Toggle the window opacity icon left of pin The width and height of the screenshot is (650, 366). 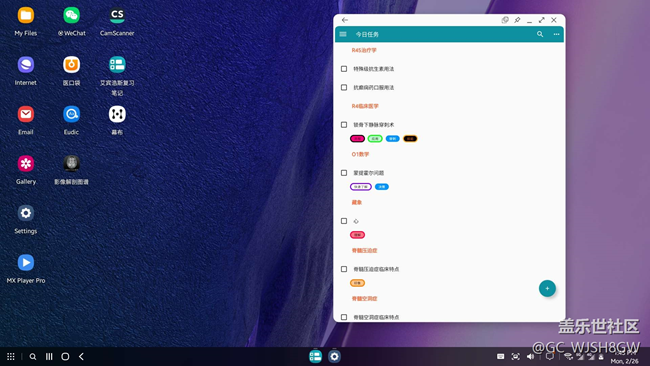coord(505,20)
